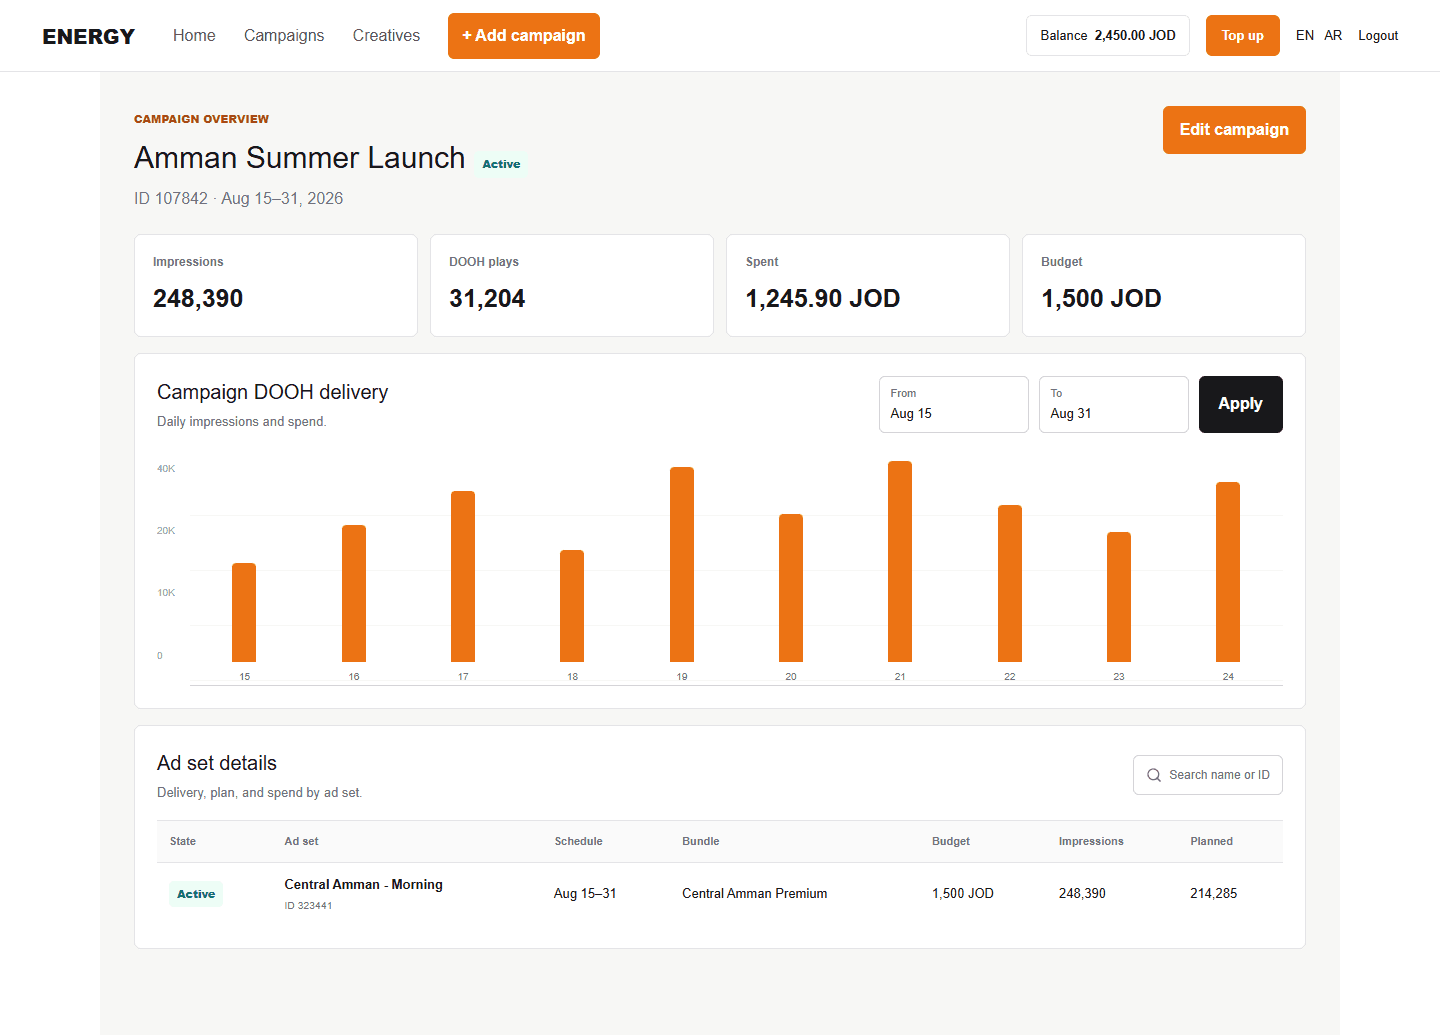Click the chart bar for day 15

[244, 612]
